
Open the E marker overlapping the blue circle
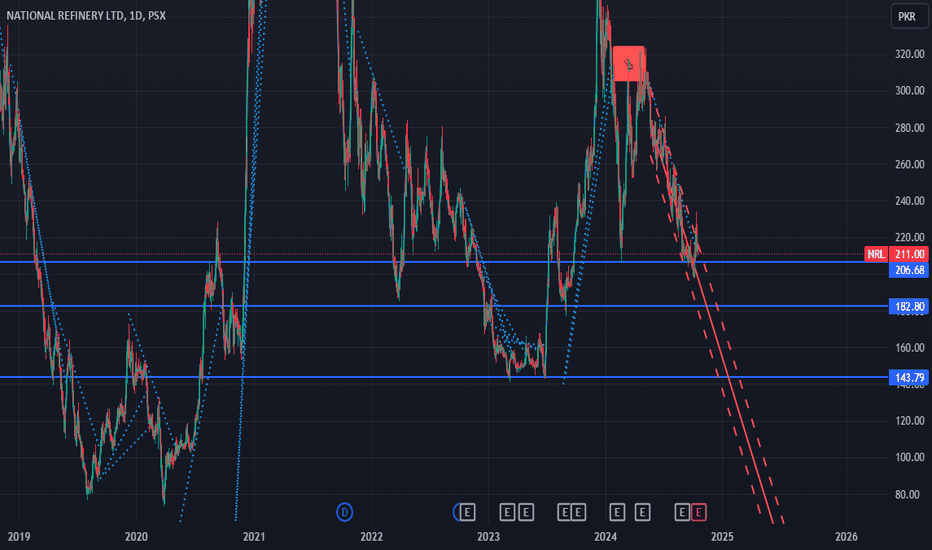click(x=468, y=512)
